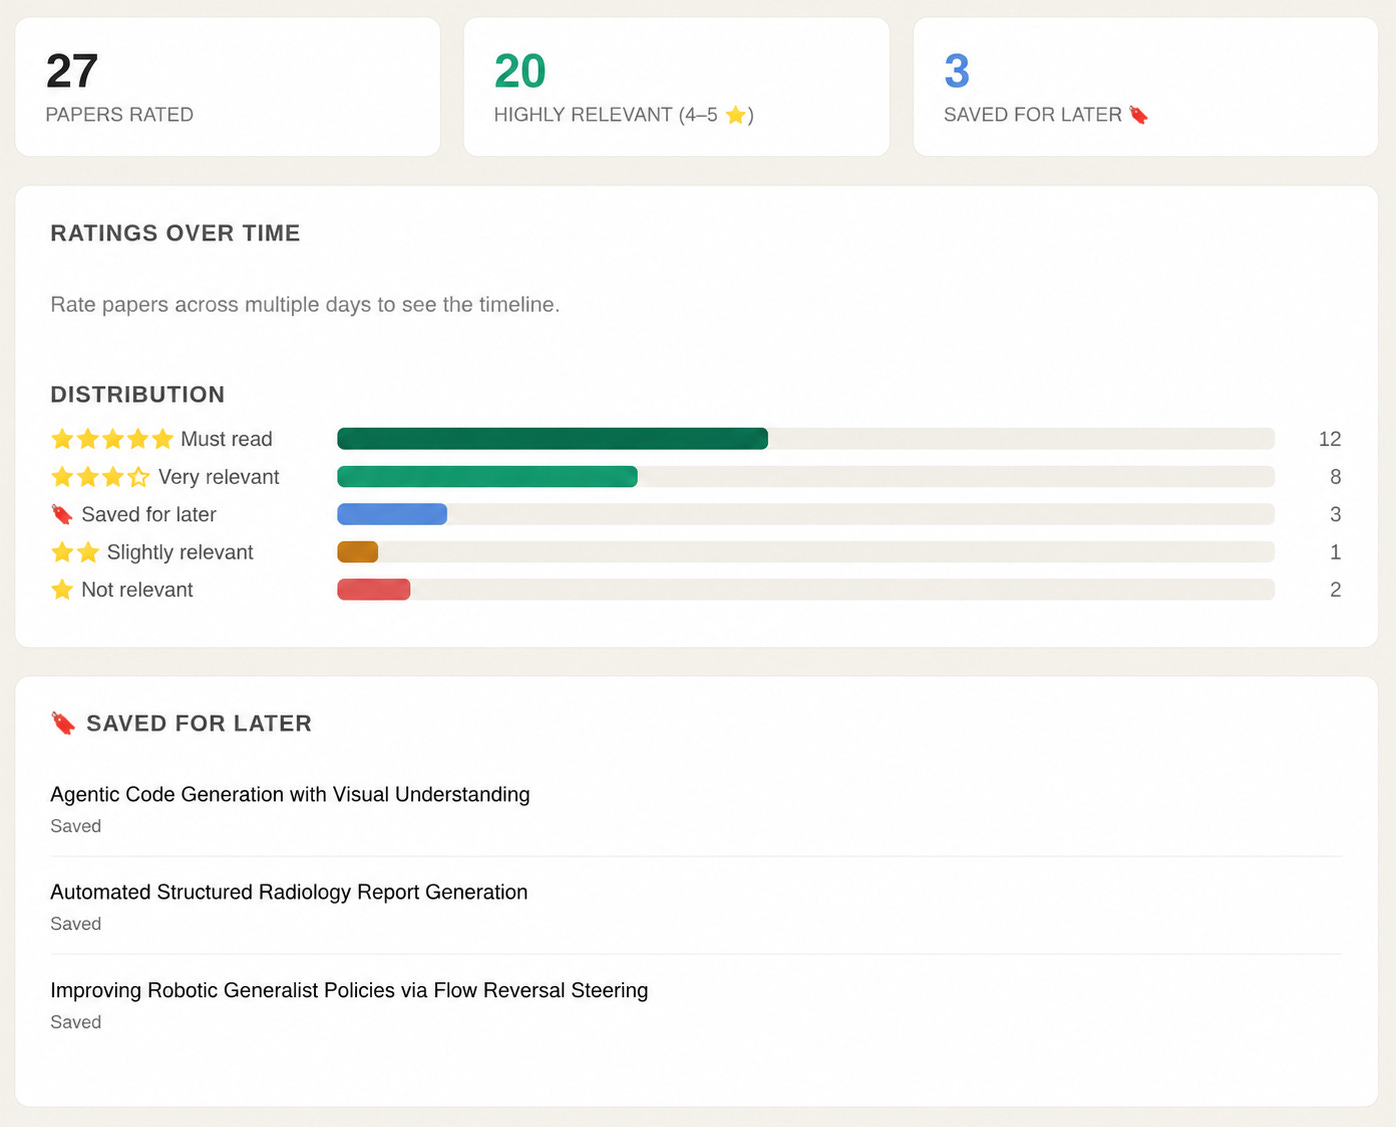Click the bookmark icon in the Saved For Later stat card
The width and height of the screenshot is (1396, 1127).
pos(1138,115)
